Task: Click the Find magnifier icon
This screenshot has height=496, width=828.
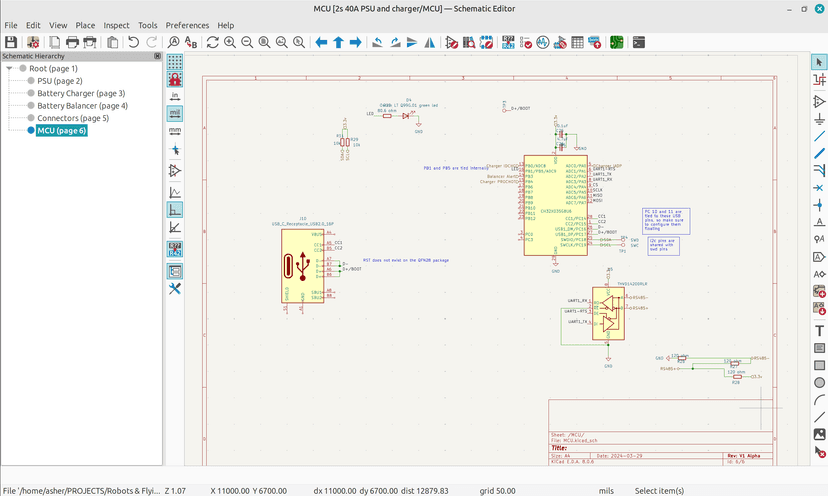Action: 174,42
